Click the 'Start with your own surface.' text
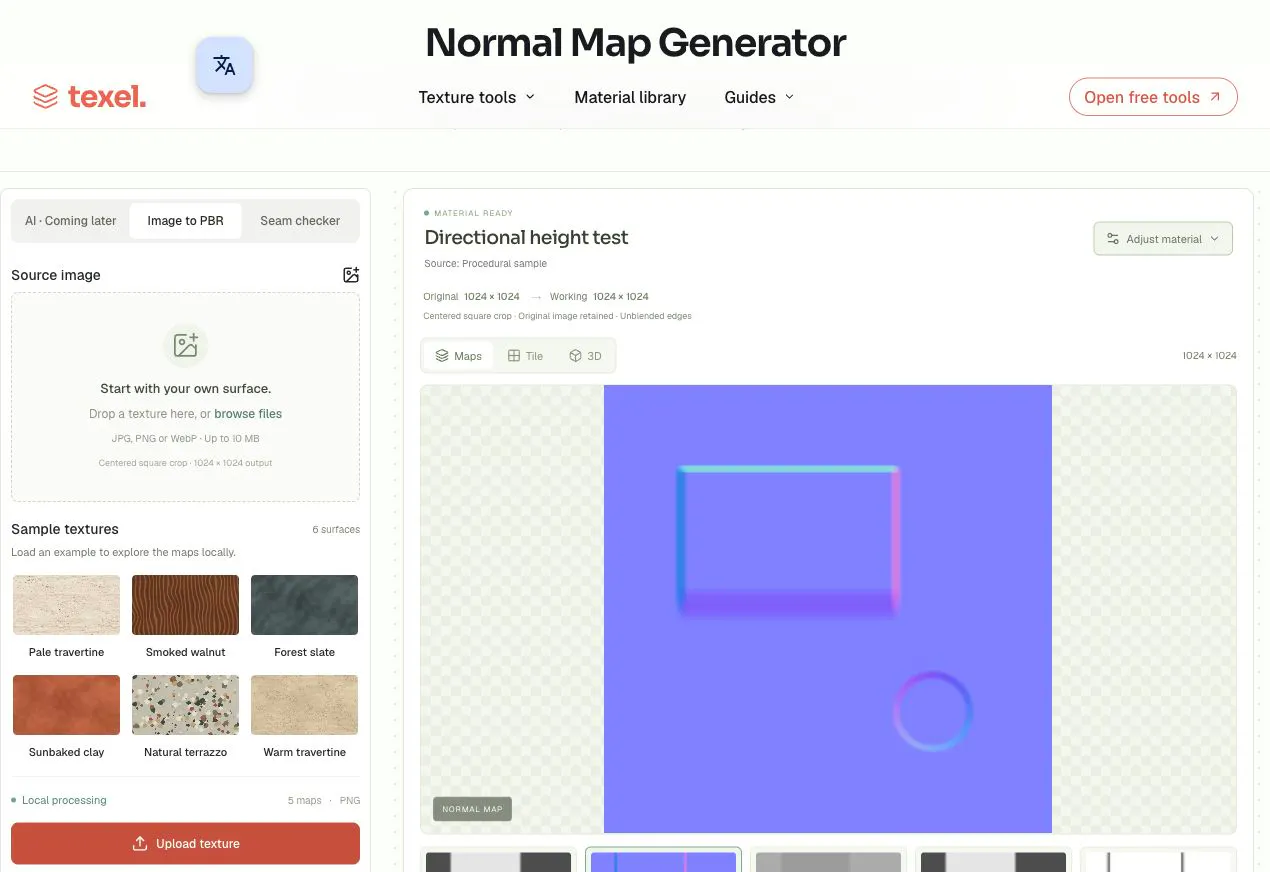The height and width of the screenshot is (872, 1270). tap(185, 388)
